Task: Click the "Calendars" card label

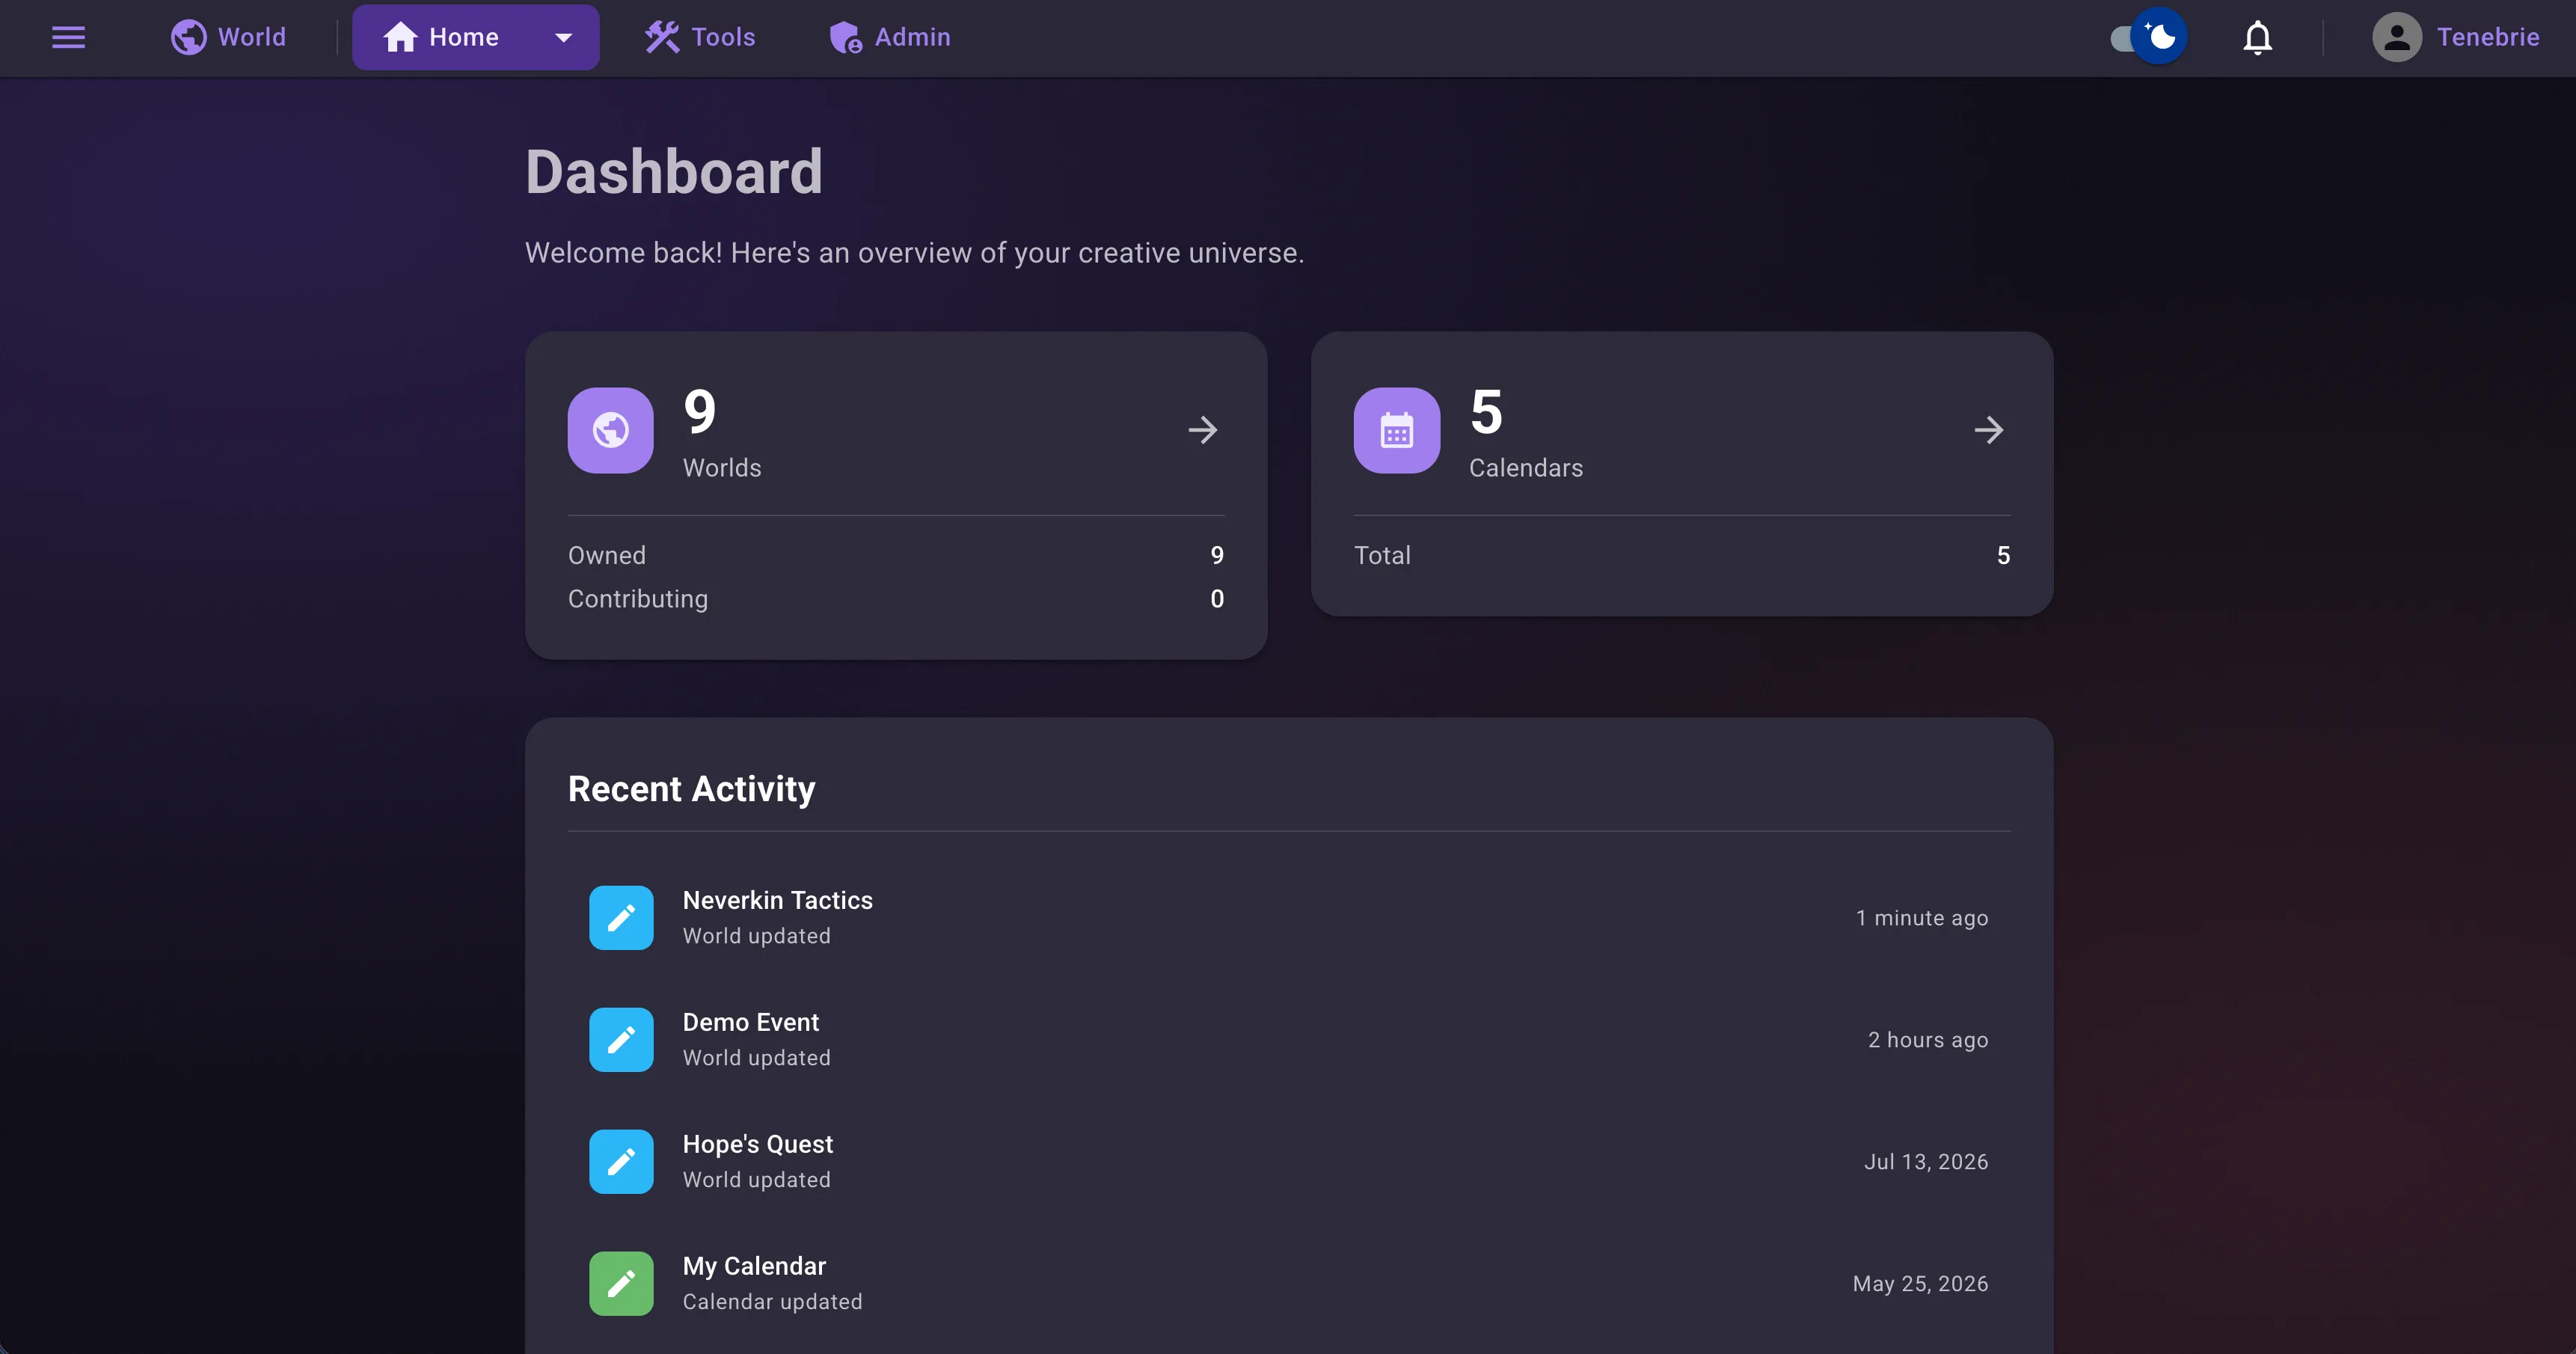Action: tap(1526, 468)
